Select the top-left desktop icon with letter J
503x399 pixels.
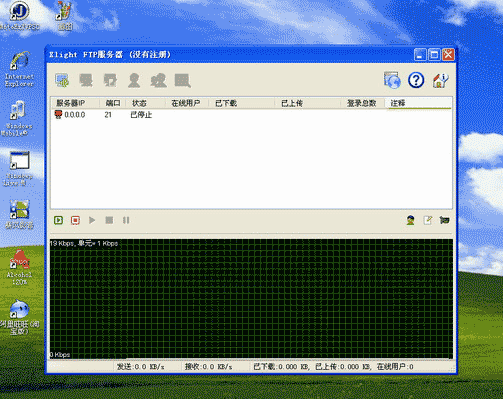pos(19,15)
